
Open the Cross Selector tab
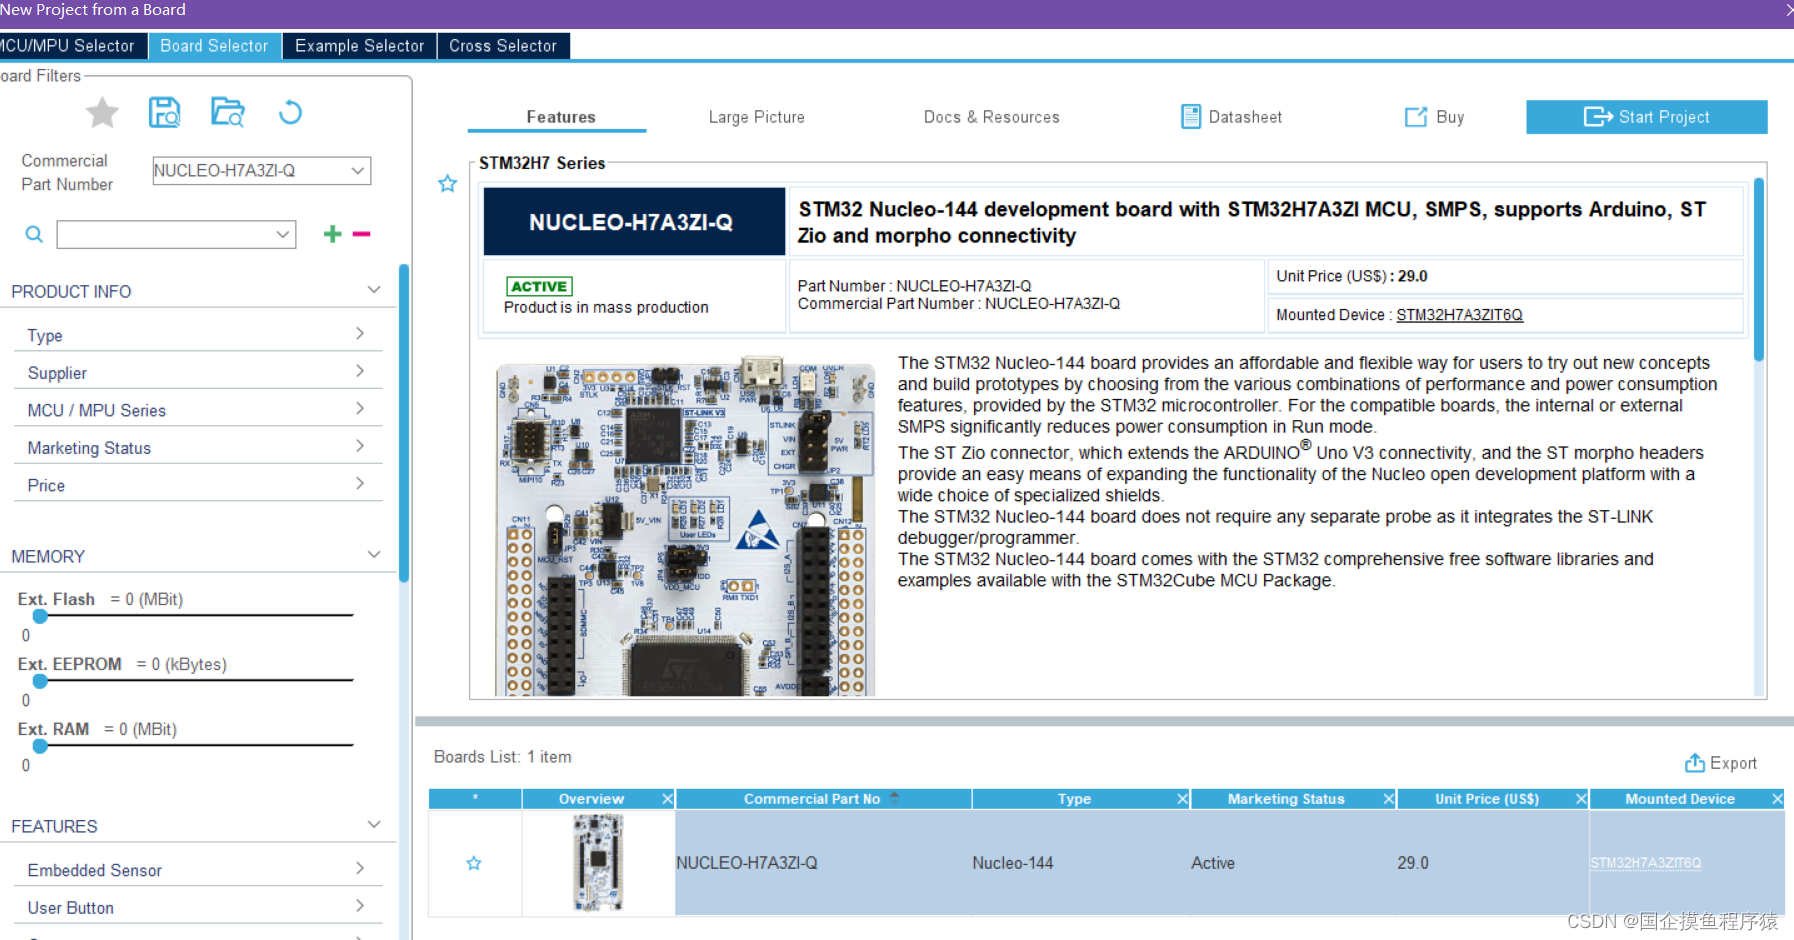pyautogui.click(x=503, y=46)
